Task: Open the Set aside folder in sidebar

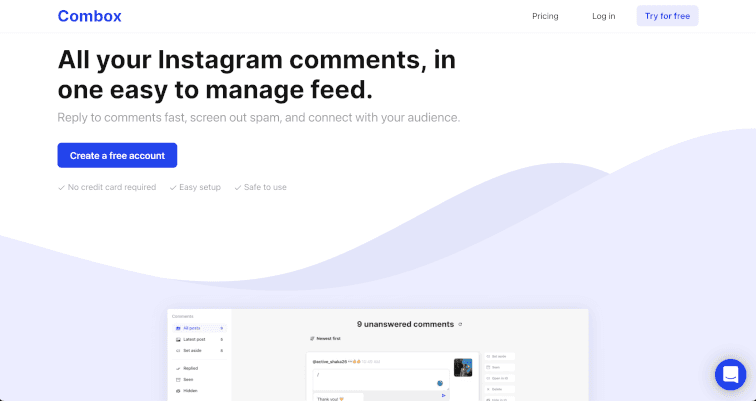Action: point(192,351)
